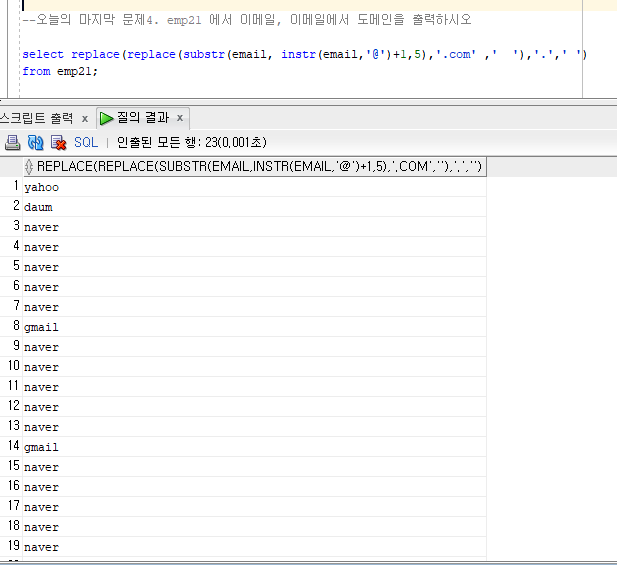Click the refresh query results icon

pyautogui.click(x=35, y=142)
